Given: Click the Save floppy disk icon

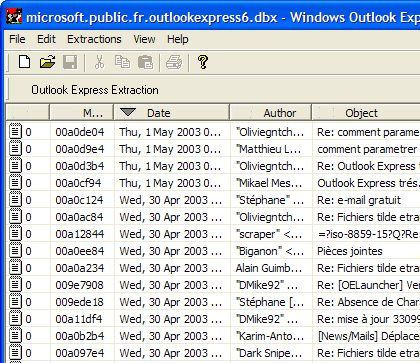Looking at the screenshot, I should [x=70, y=62].
